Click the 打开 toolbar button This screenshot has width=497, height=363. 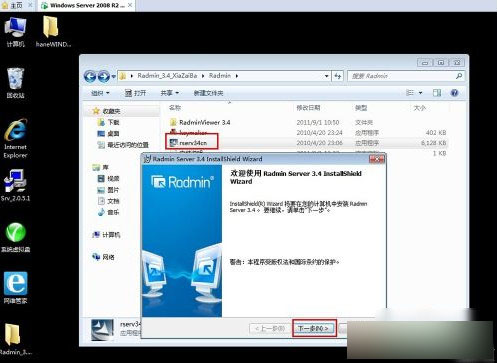click(x=135, y=93)
